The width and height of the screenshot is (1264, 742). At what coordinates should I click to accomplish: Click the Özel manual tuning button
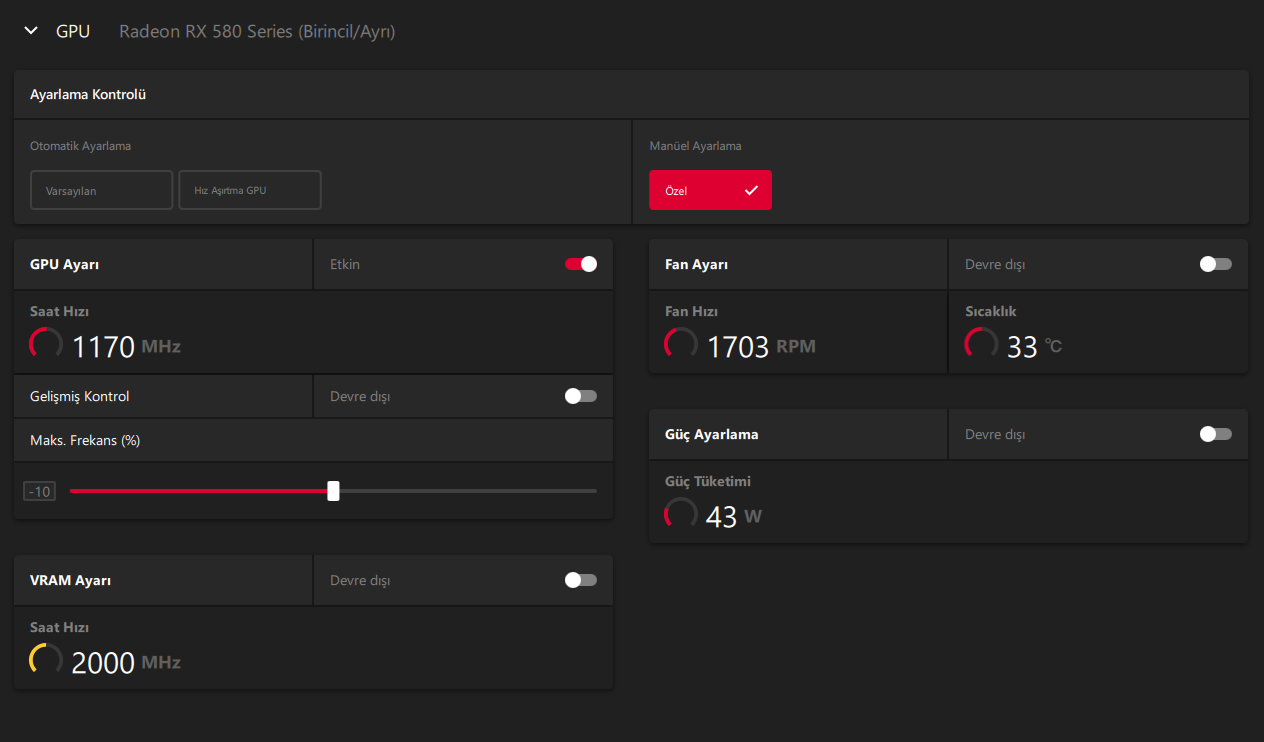click(x=710, y=190)
